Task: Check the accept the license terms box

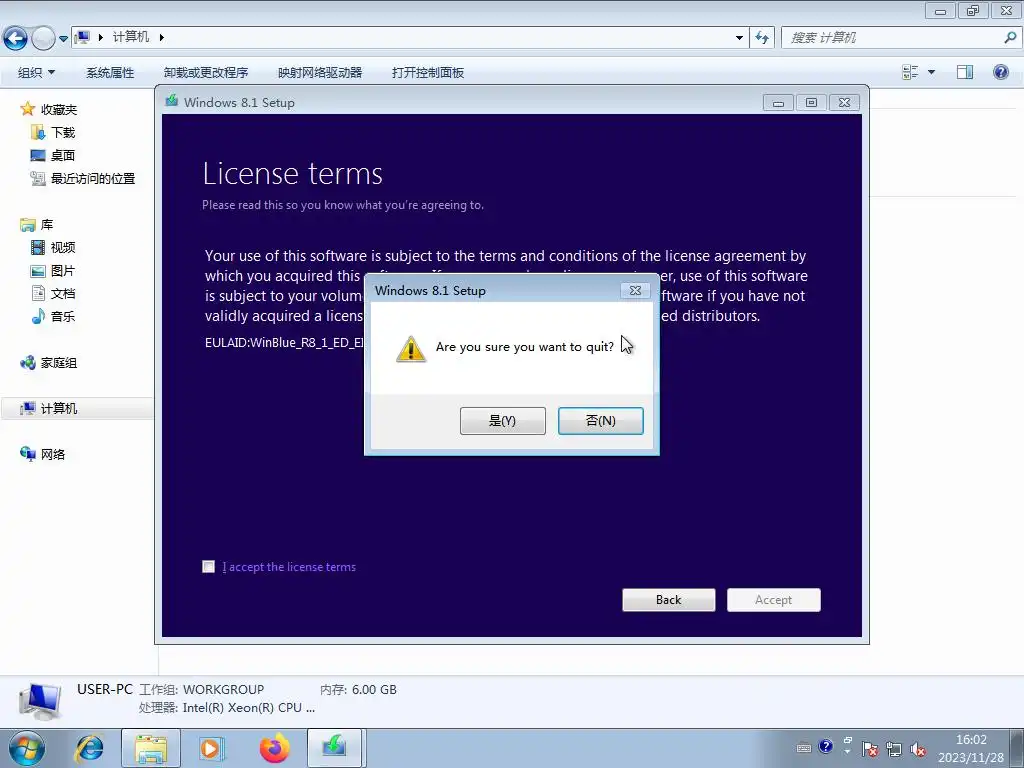Action: pyautogui.click(x=208, y=567)
